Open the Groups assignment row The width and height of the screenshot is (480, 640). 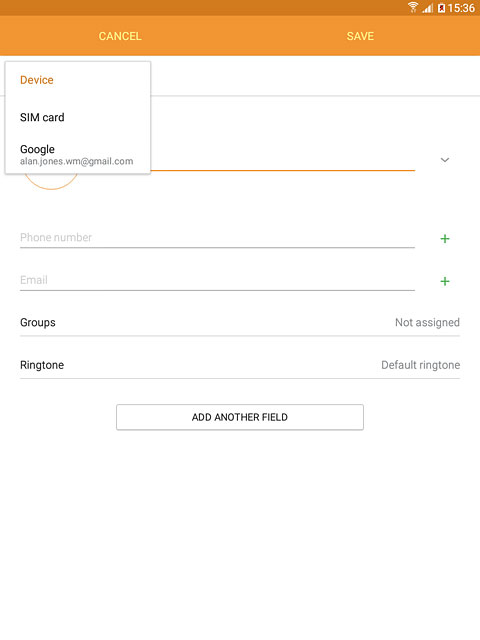(240, 322)
